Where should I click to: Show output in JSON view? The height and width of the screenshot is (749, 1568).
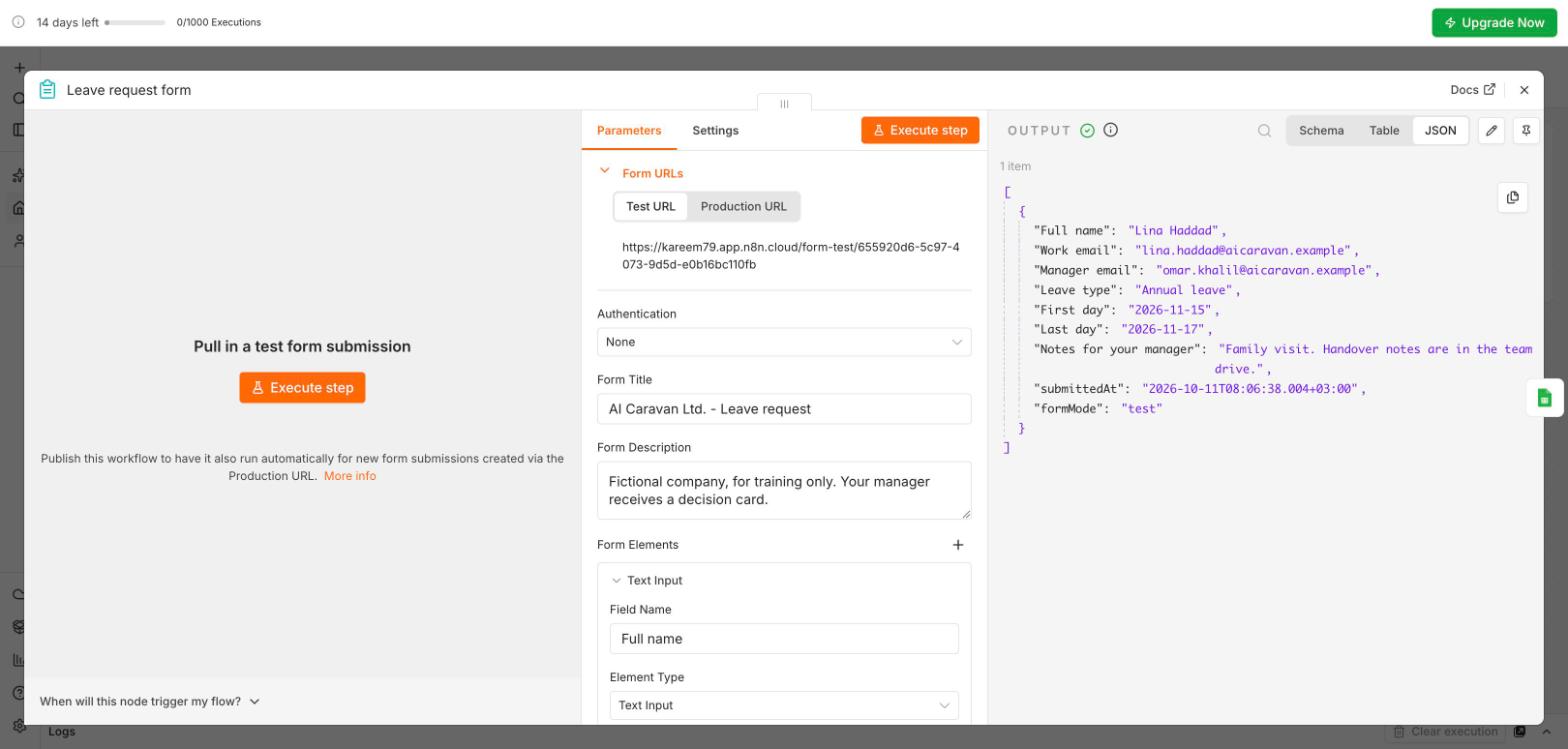click(1440, 130)
